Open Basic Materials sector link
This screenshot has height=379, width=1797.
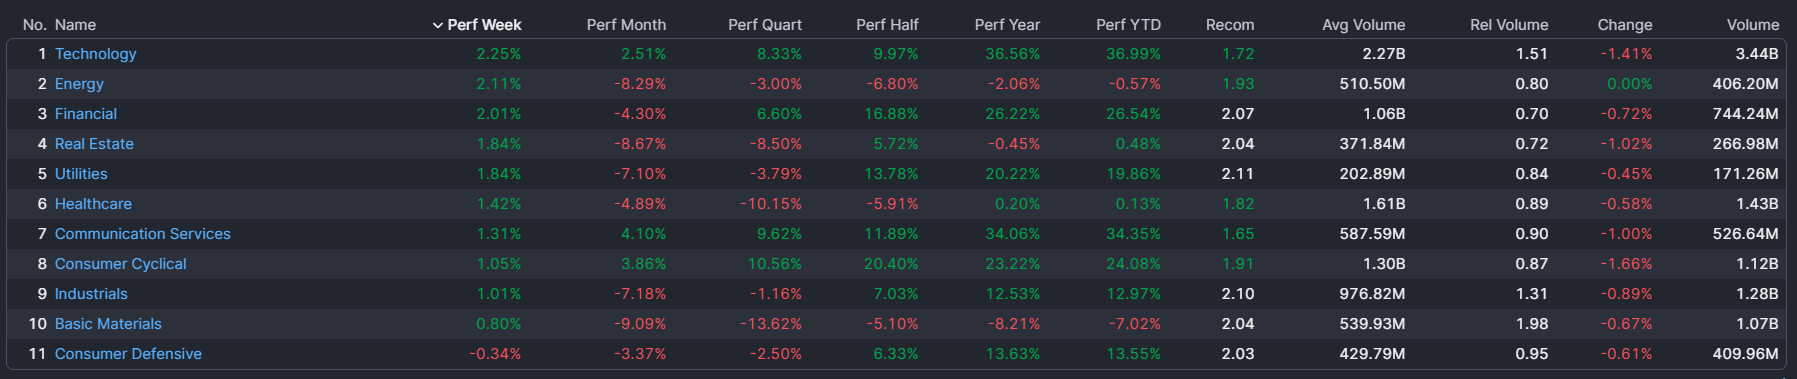pyautogui.click(x=108, y=324)
